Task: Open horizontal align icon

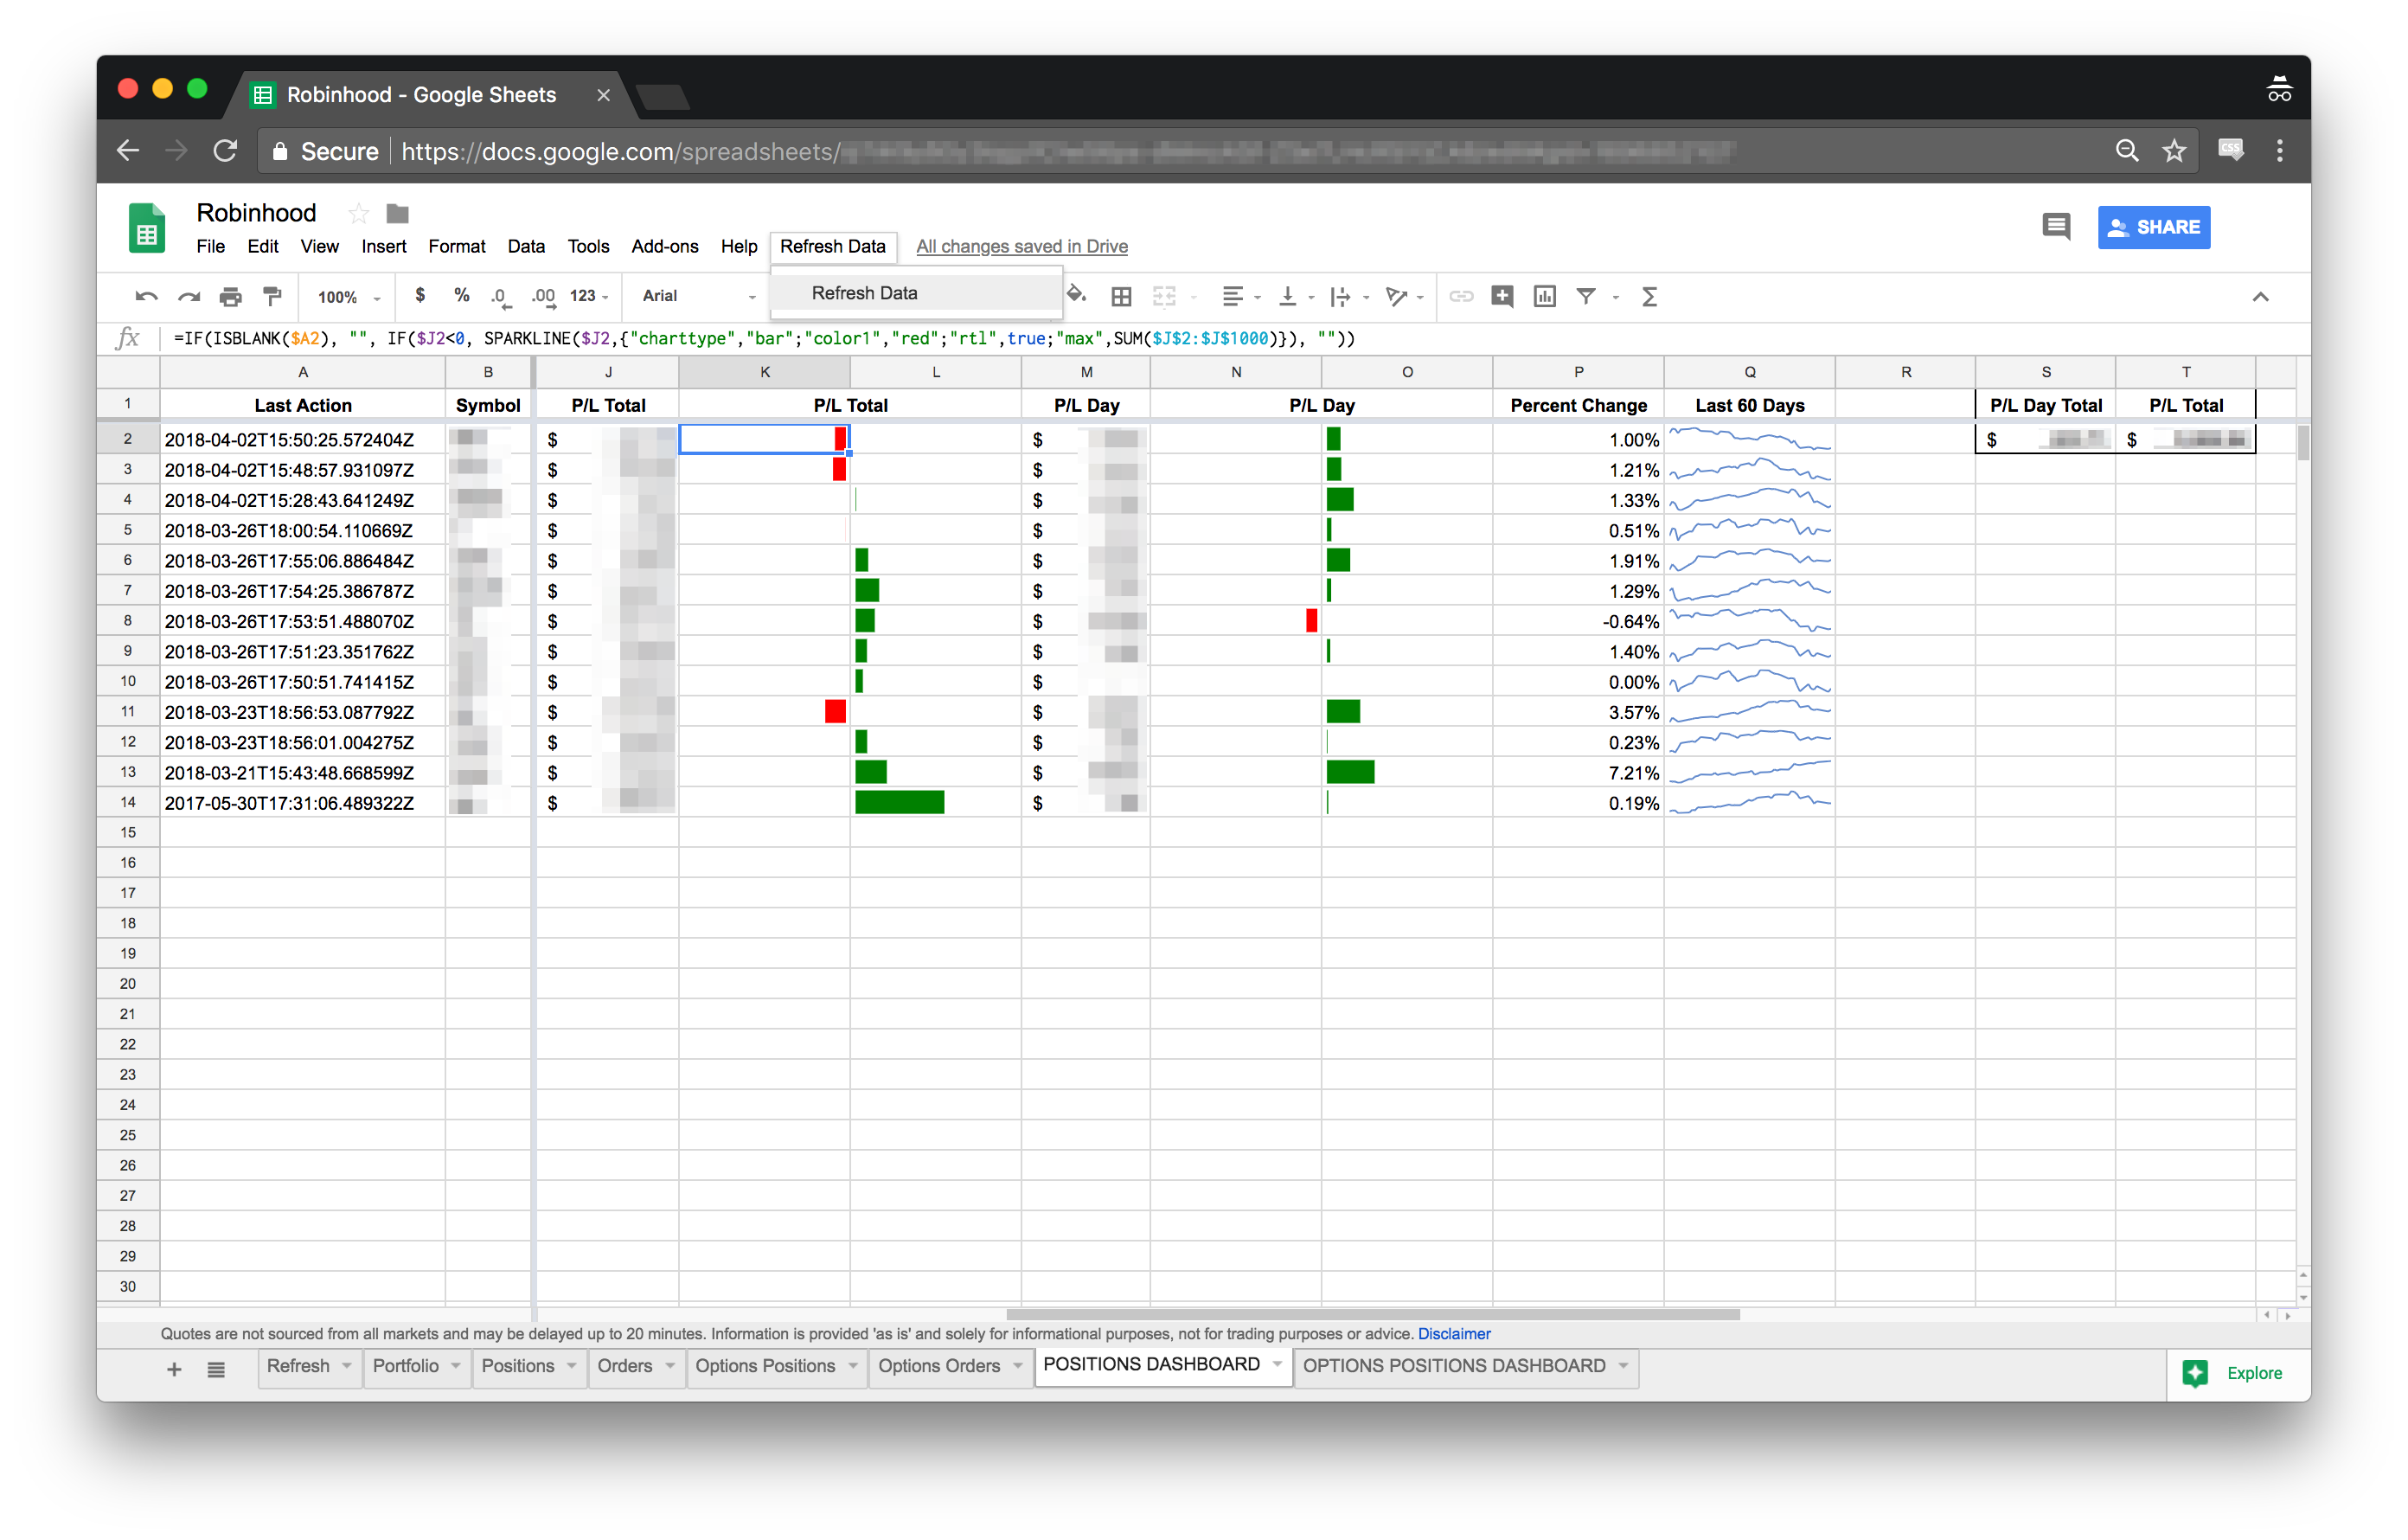Action: pyautogui.click(x=1232, y=296)
